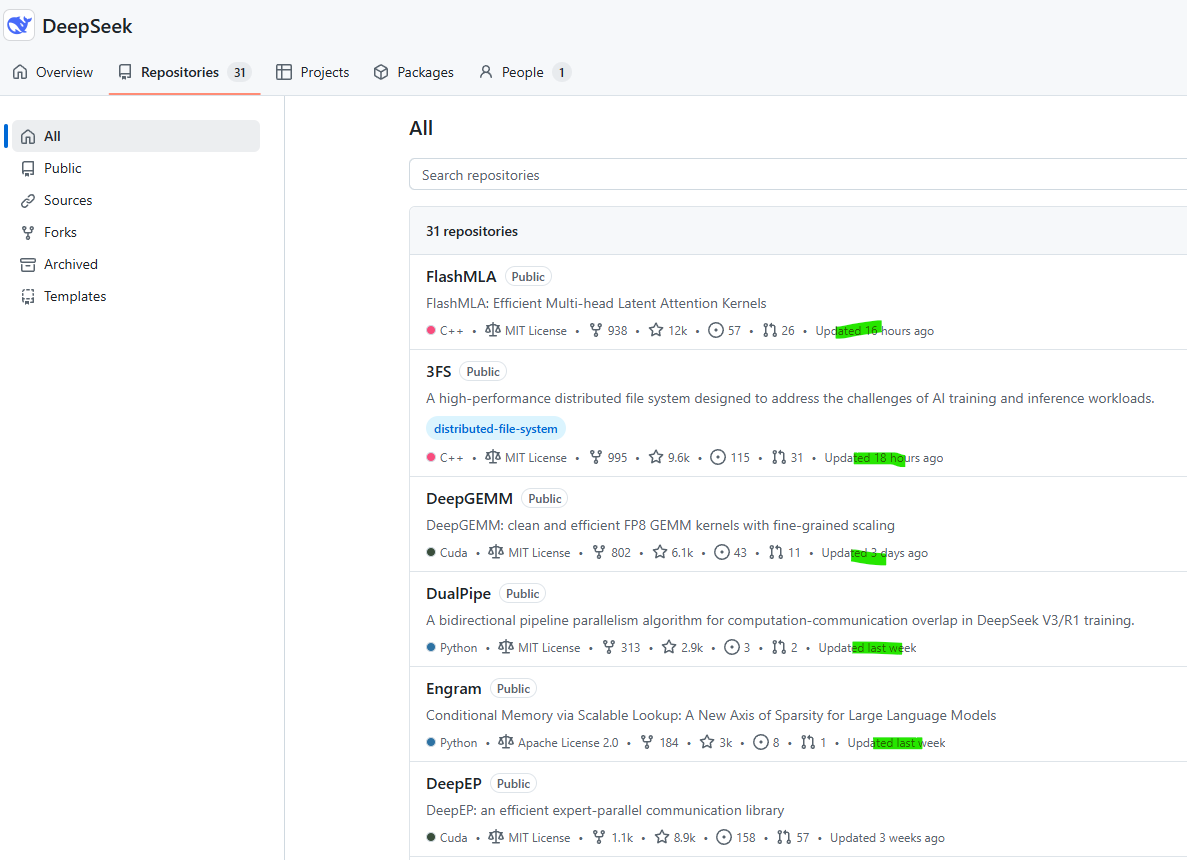Open the DeepEP repository
The width and height of the screenshot is (1187, 860).
pos(453,784)
